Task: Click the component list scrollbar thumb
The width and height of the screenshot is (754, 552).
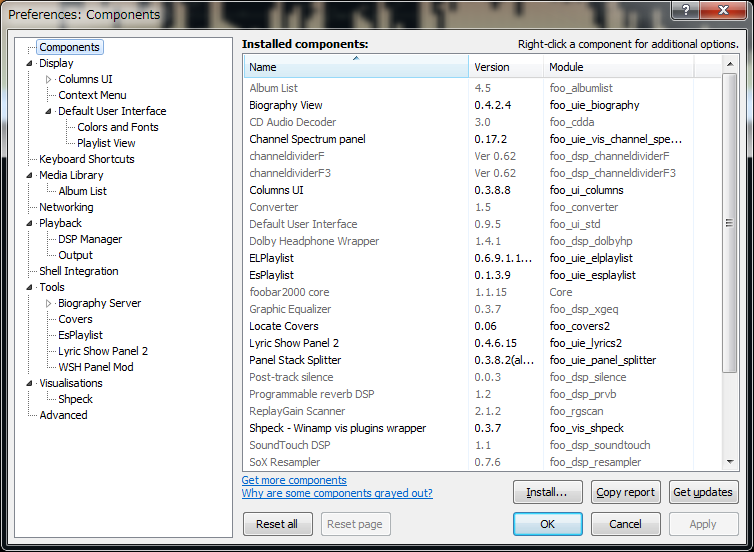Action: 730,223
